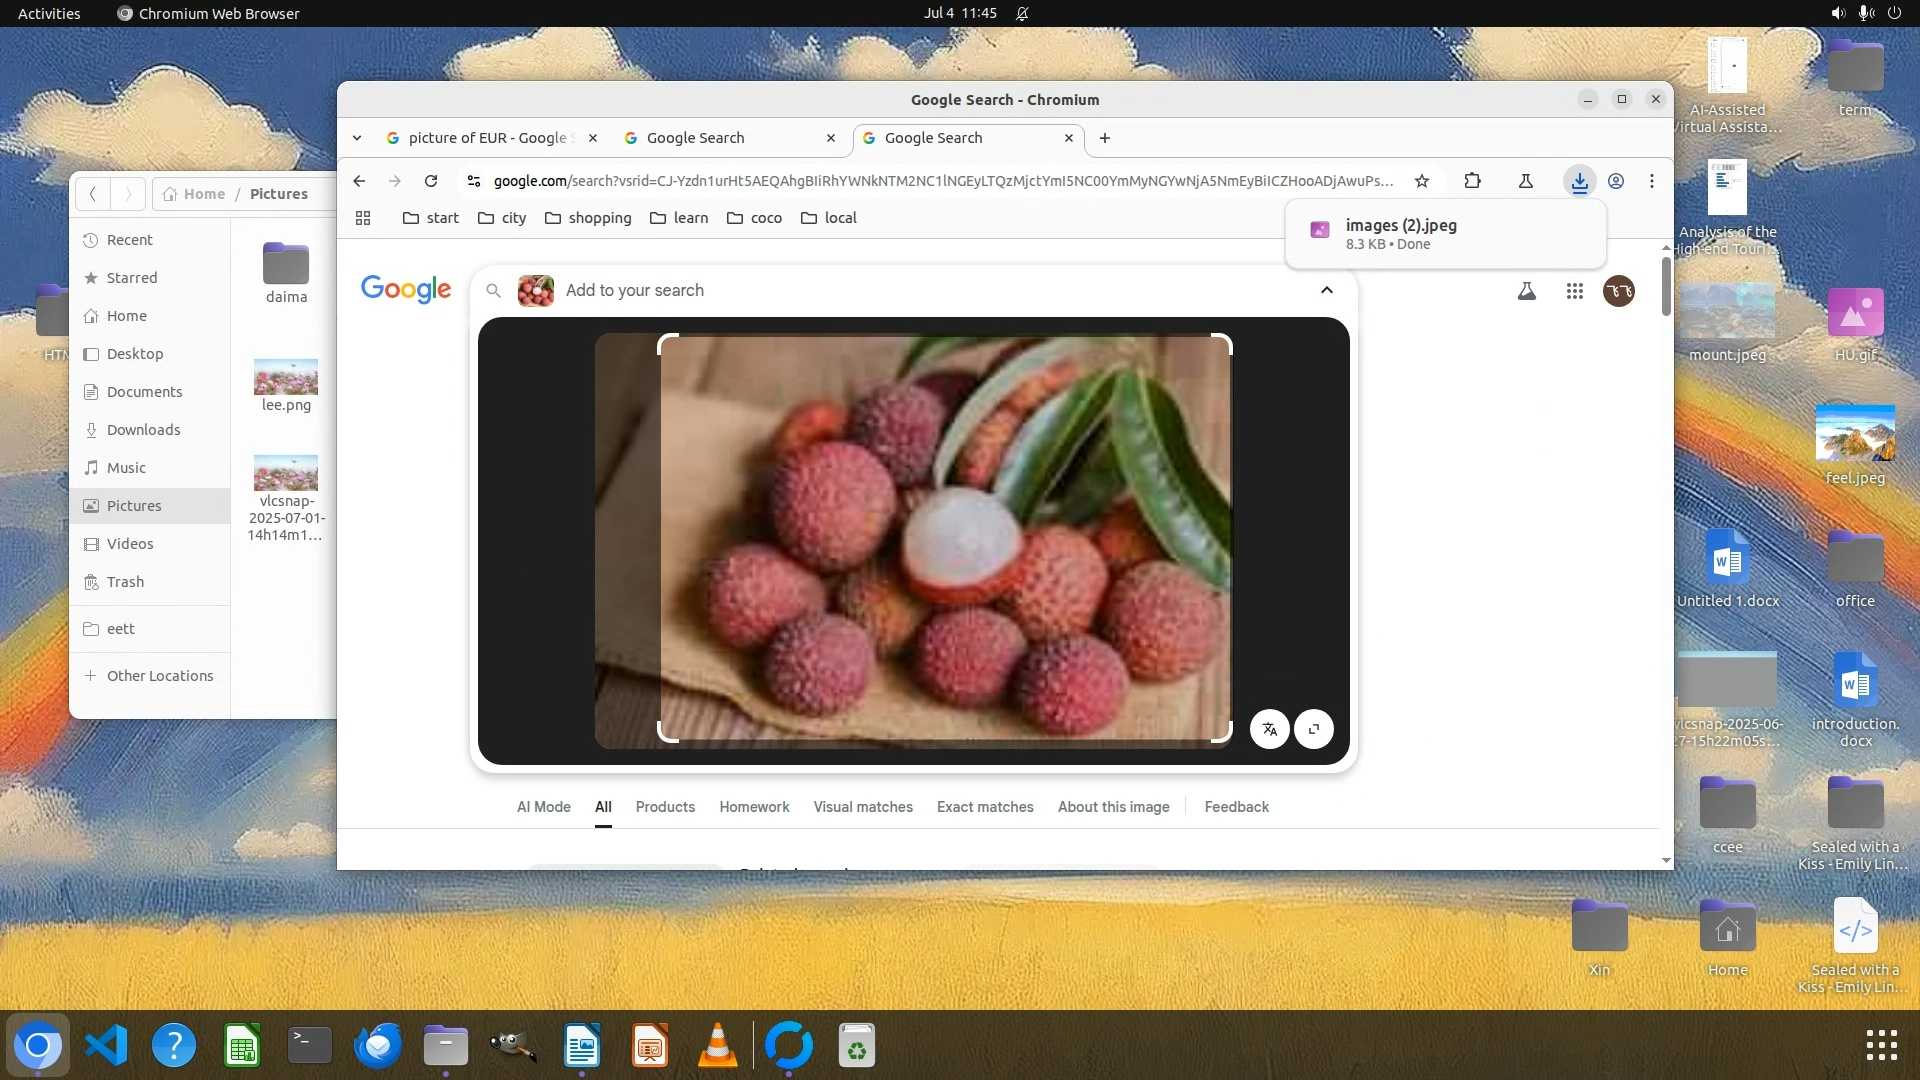
Task: Click the translate image text icon
Action: (1269, 729)
